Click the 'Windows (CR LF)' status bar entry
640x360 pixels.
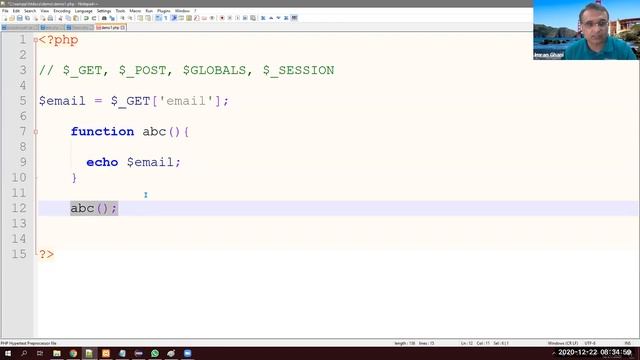point(562,343)
